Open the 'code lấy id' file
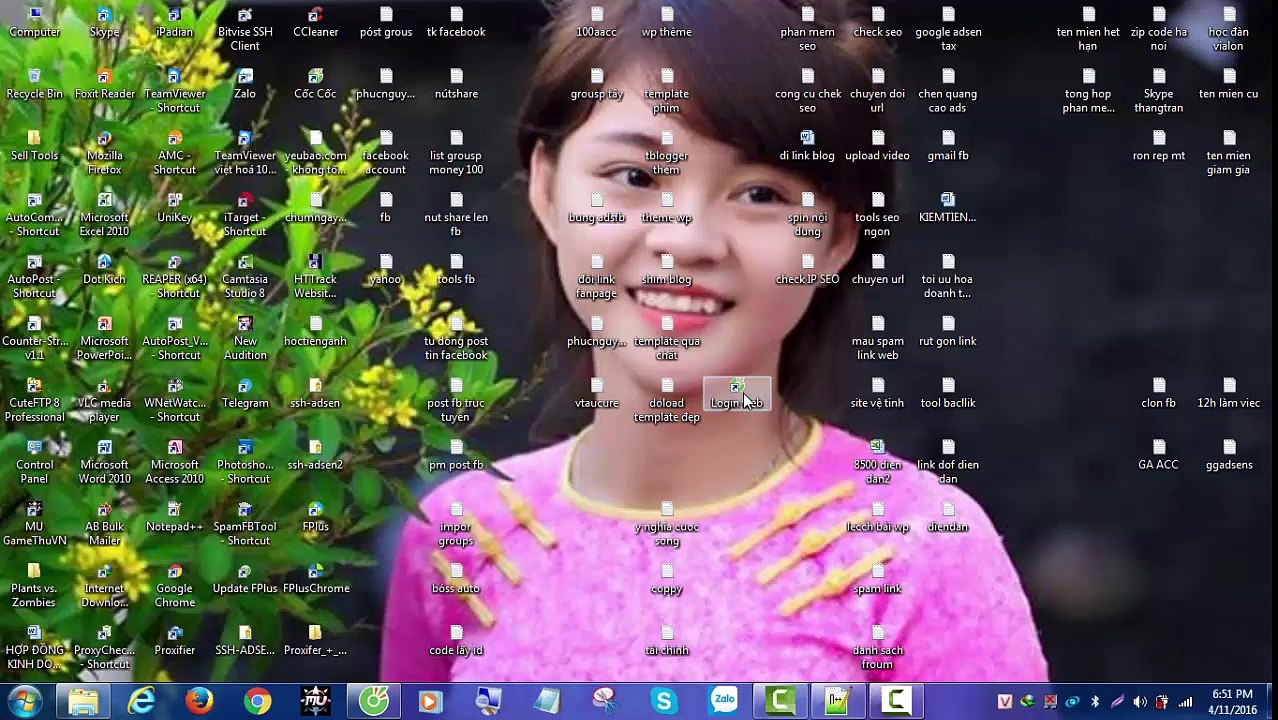 (x=456, y=643)
